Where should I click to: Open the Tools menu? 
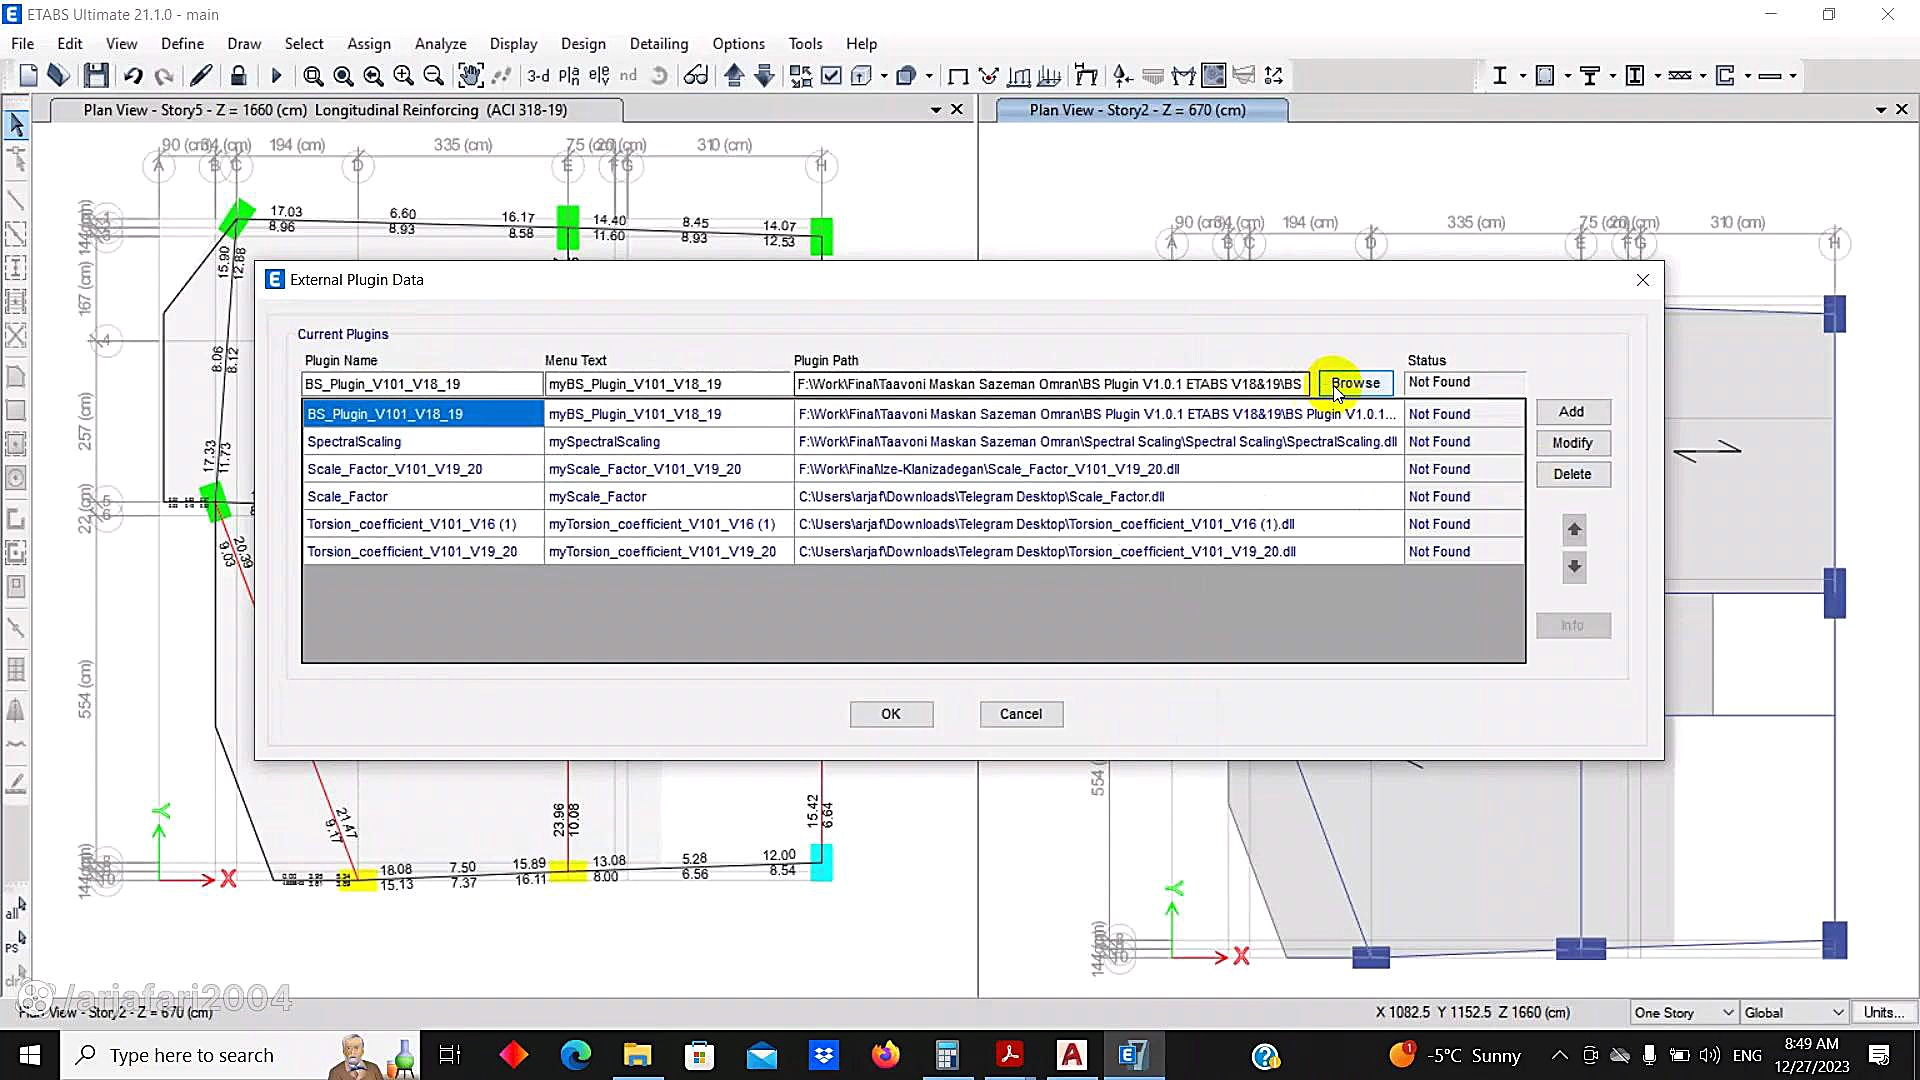[805, 44]
